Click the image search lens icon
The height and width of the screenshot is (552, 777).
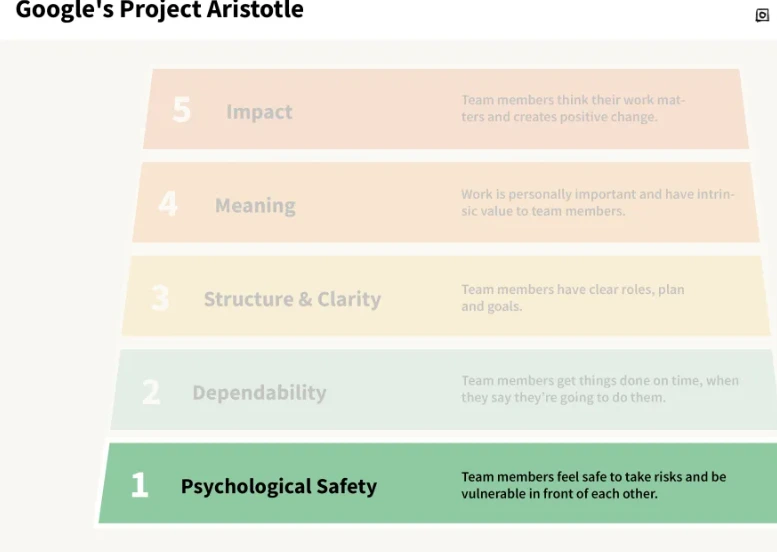[x=762, y=15]
